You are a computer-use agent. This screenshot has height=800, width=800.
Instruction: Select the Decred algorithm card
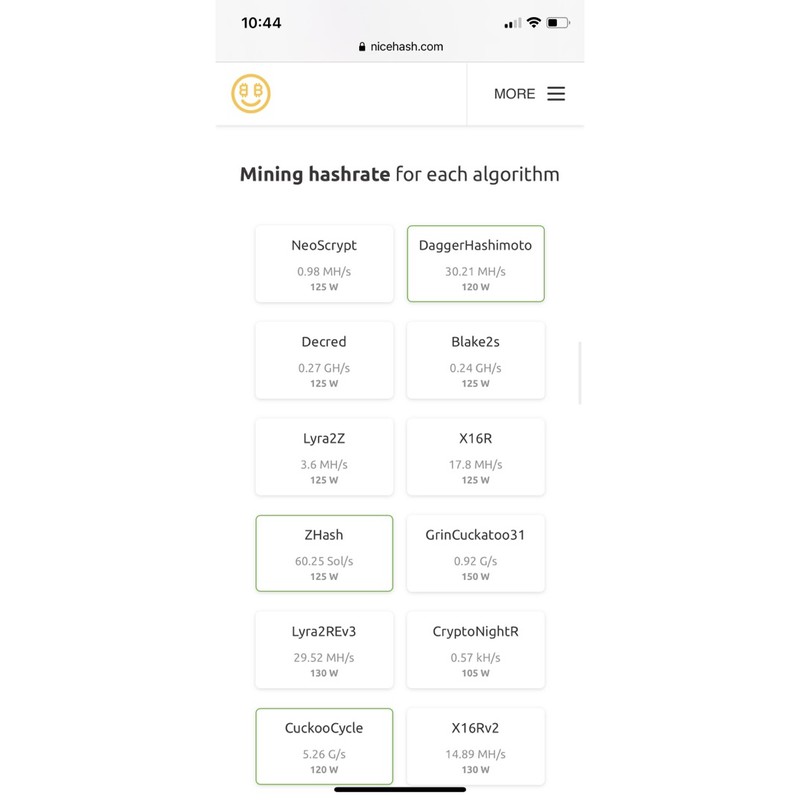point(324,360)
